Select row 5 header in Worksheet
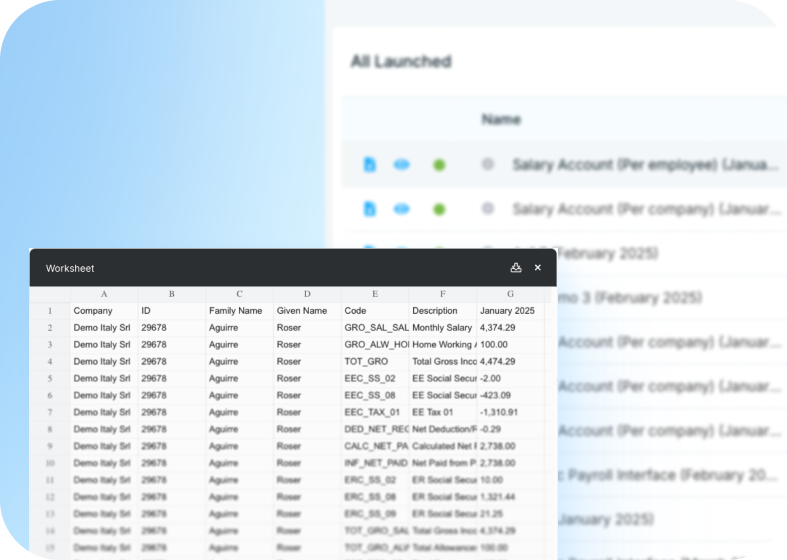787x560 pixels. point(50,378)
